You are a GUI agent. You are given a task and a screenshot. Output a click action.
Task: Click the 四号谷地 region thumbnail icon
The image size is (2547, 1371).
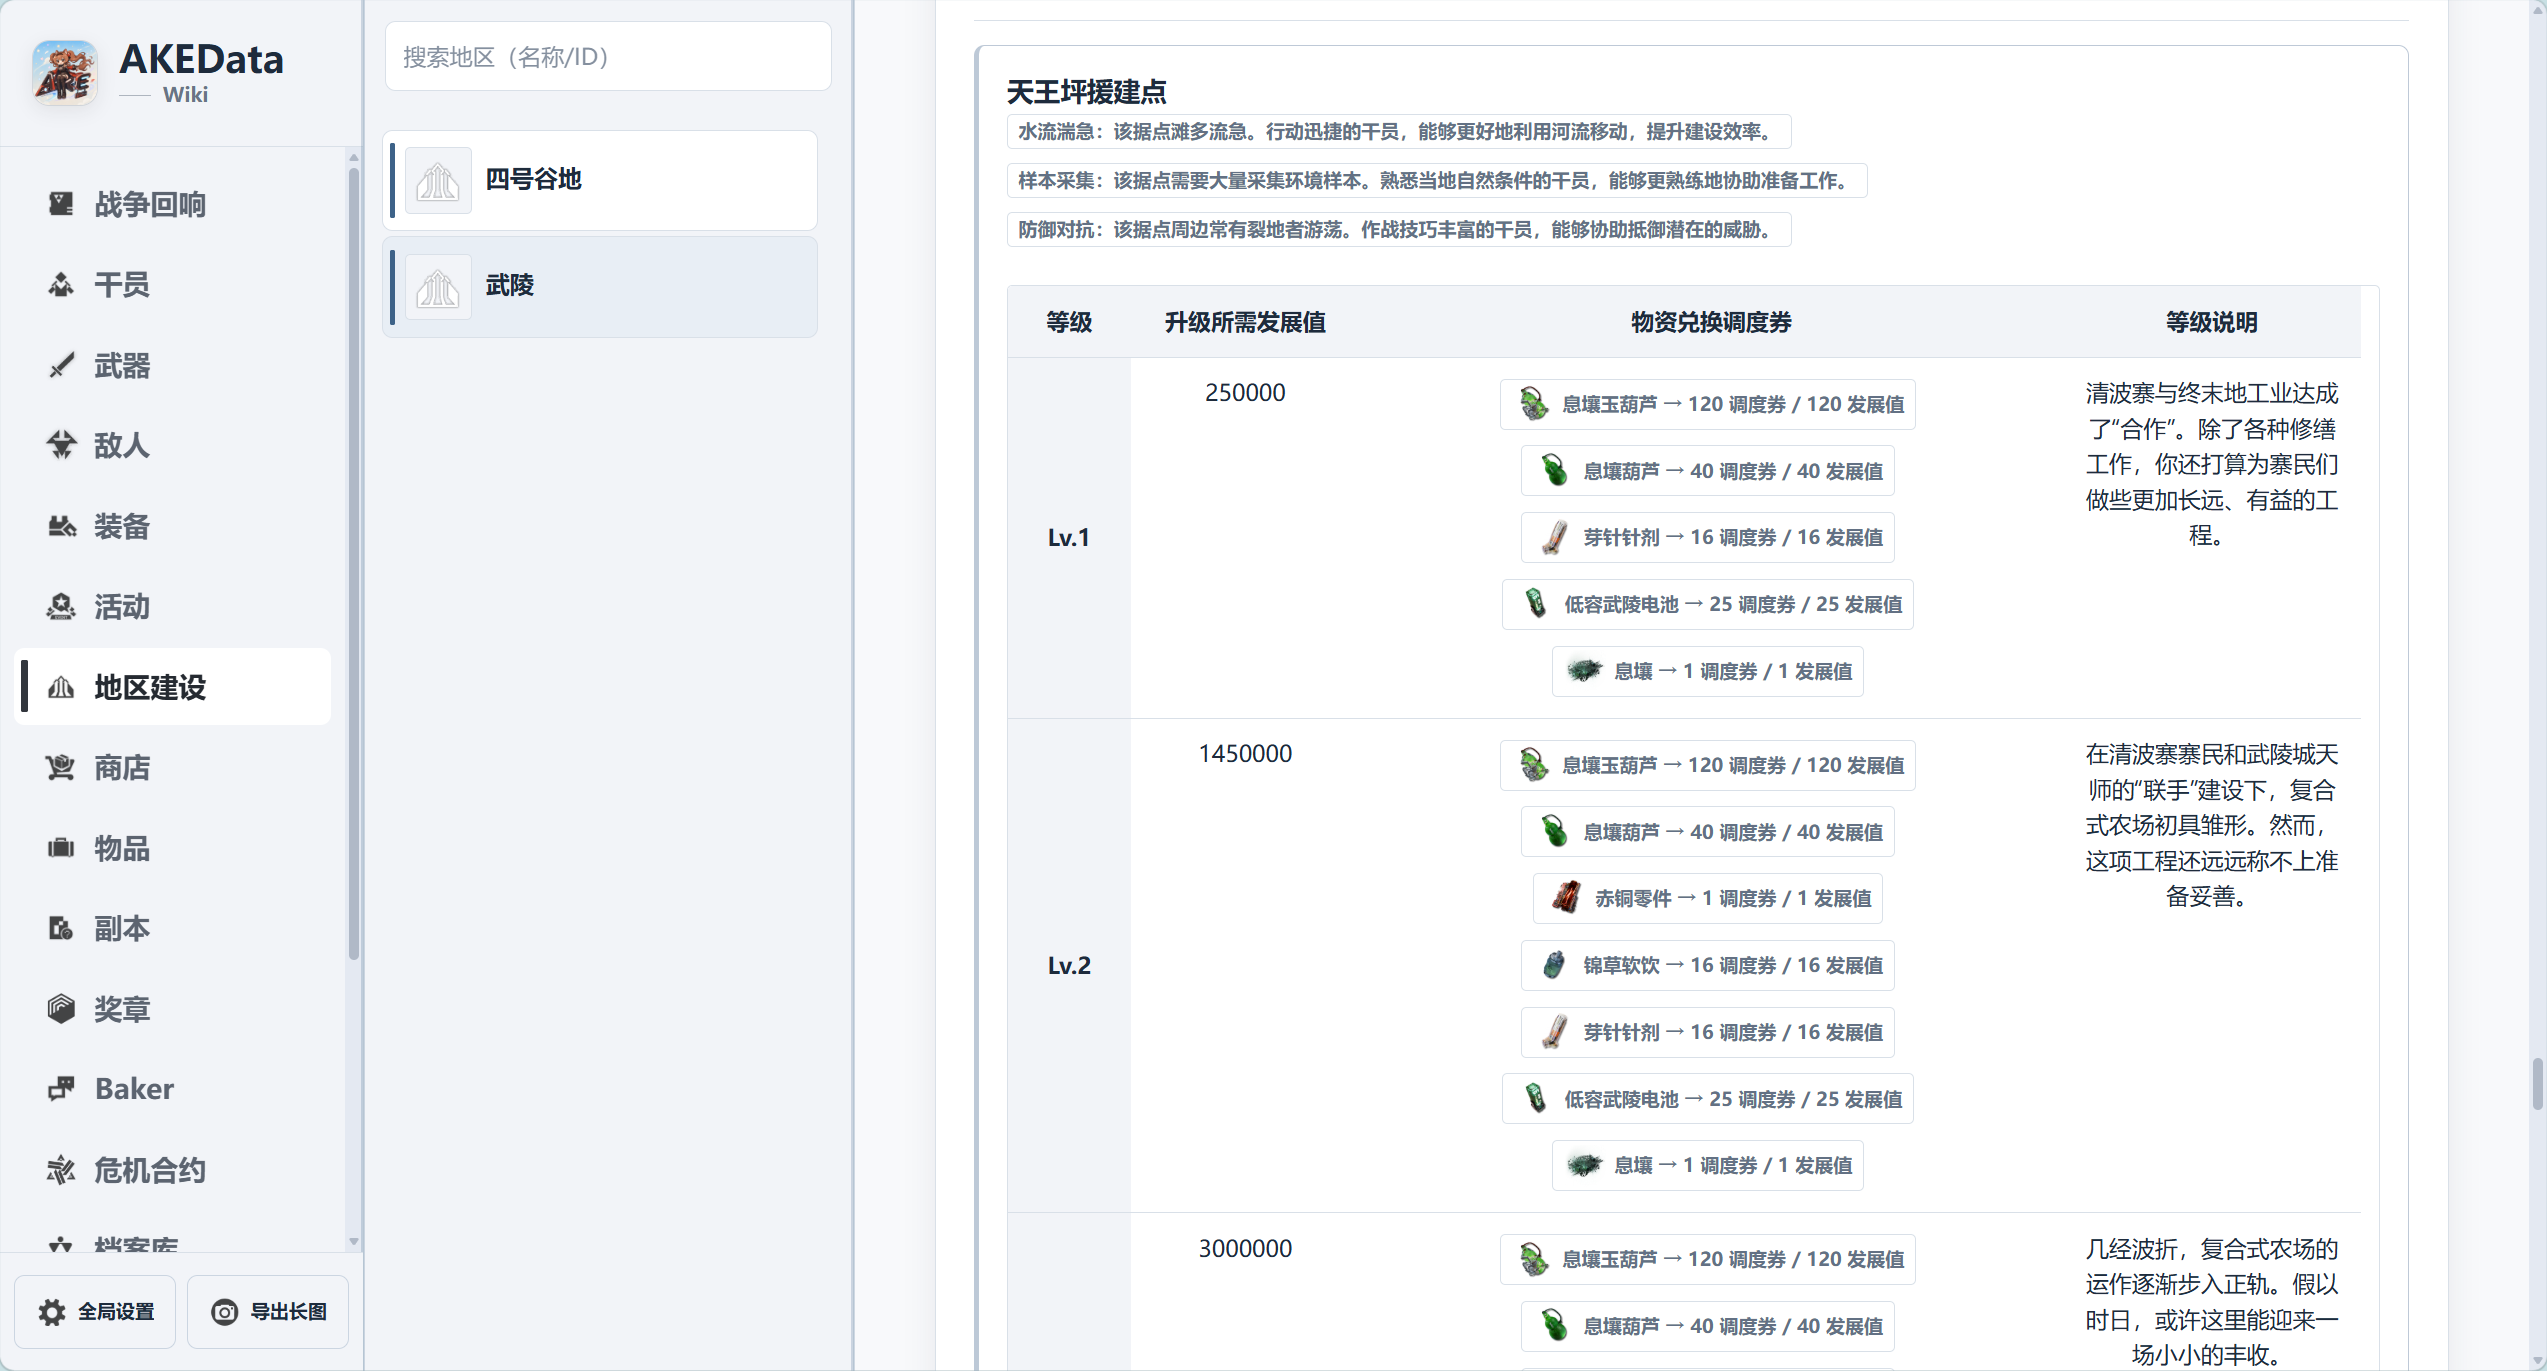438,181
